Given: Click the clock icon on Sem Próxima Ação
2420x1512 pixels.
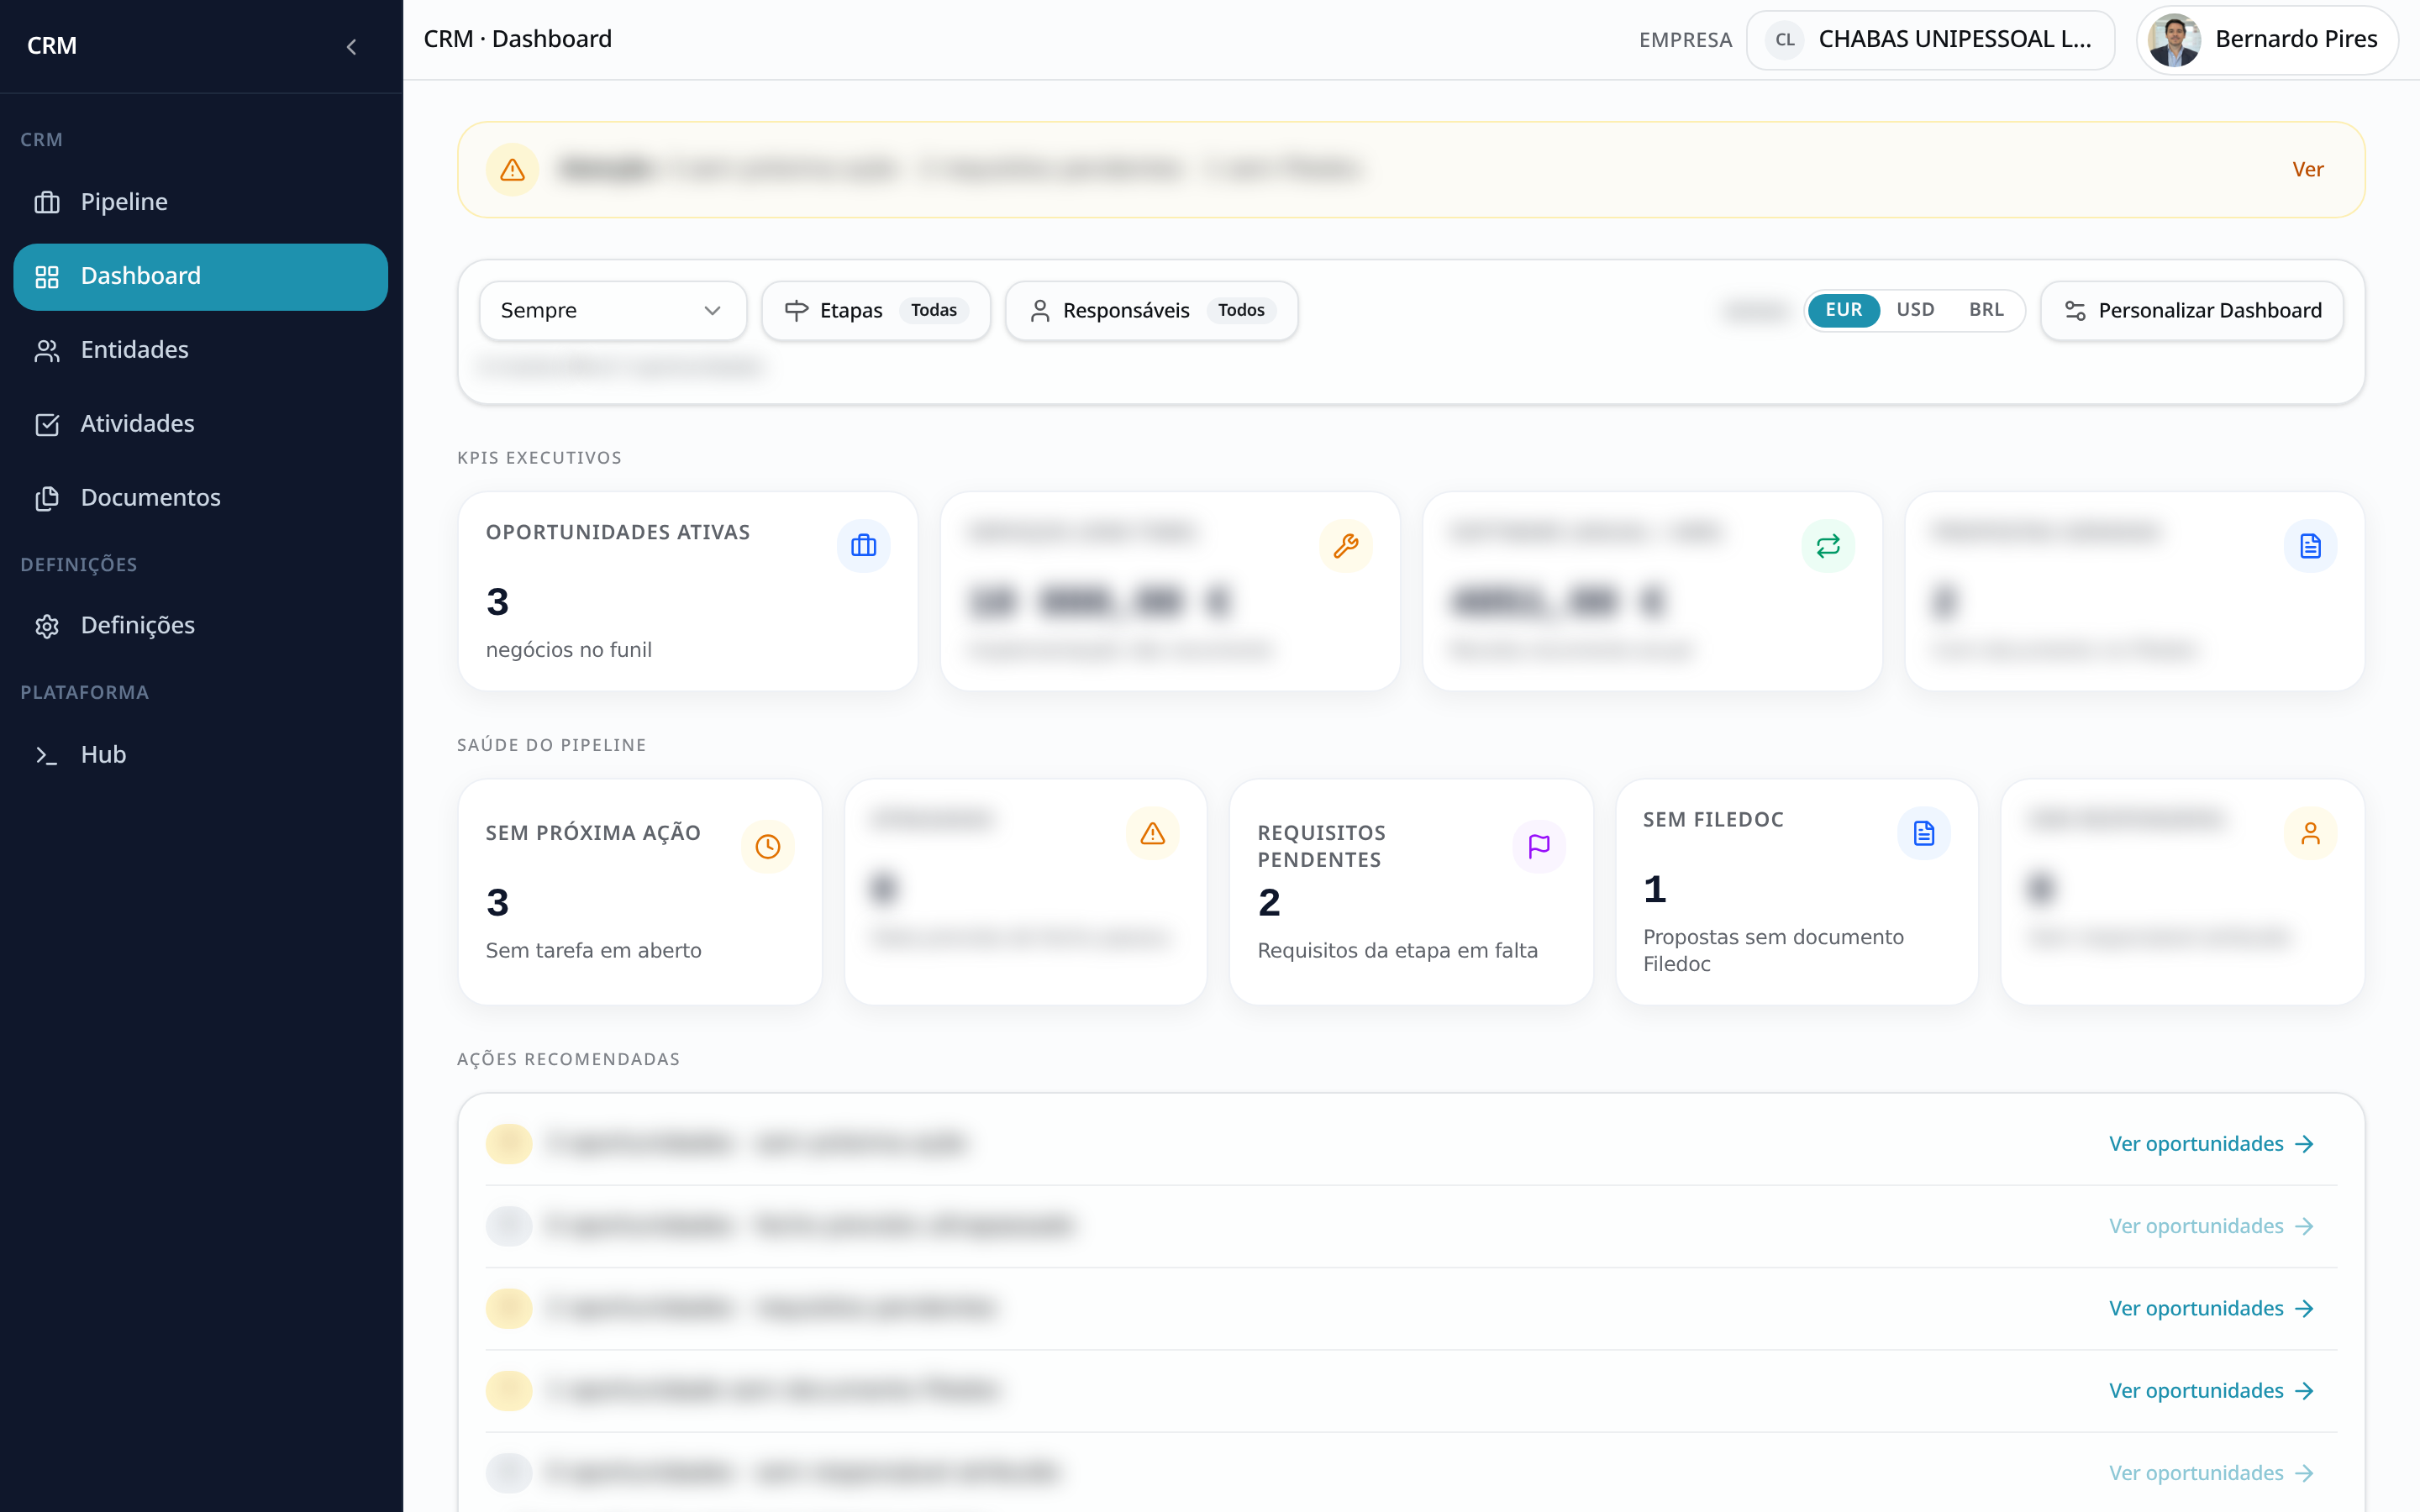Looking at the screenshot, I should [767, 846].
